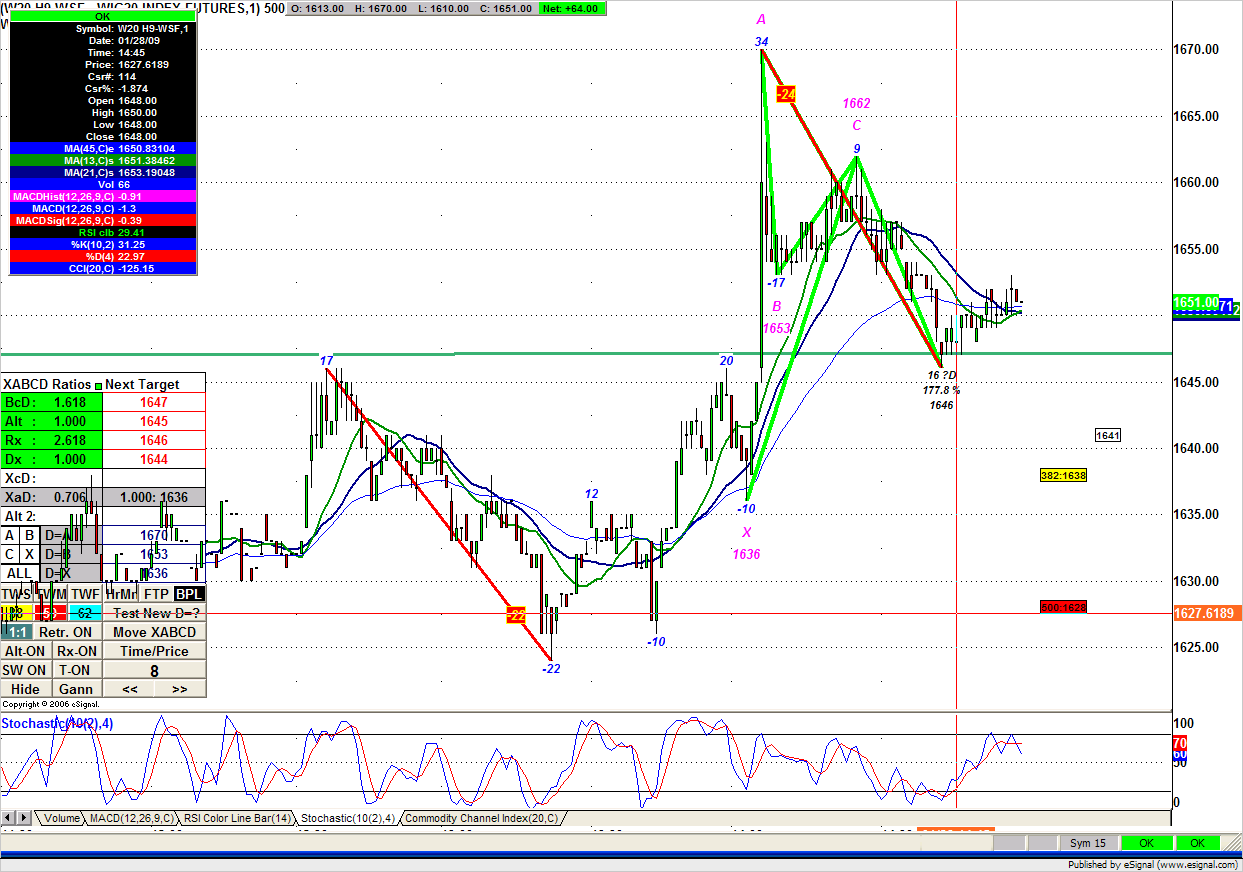Click the B point selector cell
Screen dimensions: 1243x872
(30, 535)
